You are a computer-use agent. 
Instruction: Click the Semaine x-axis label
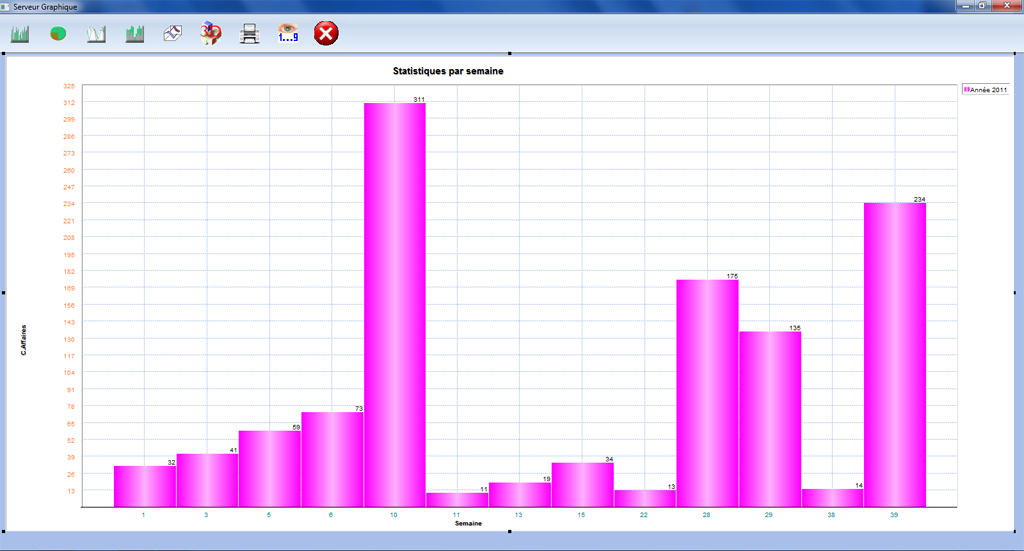coord(469,523)
